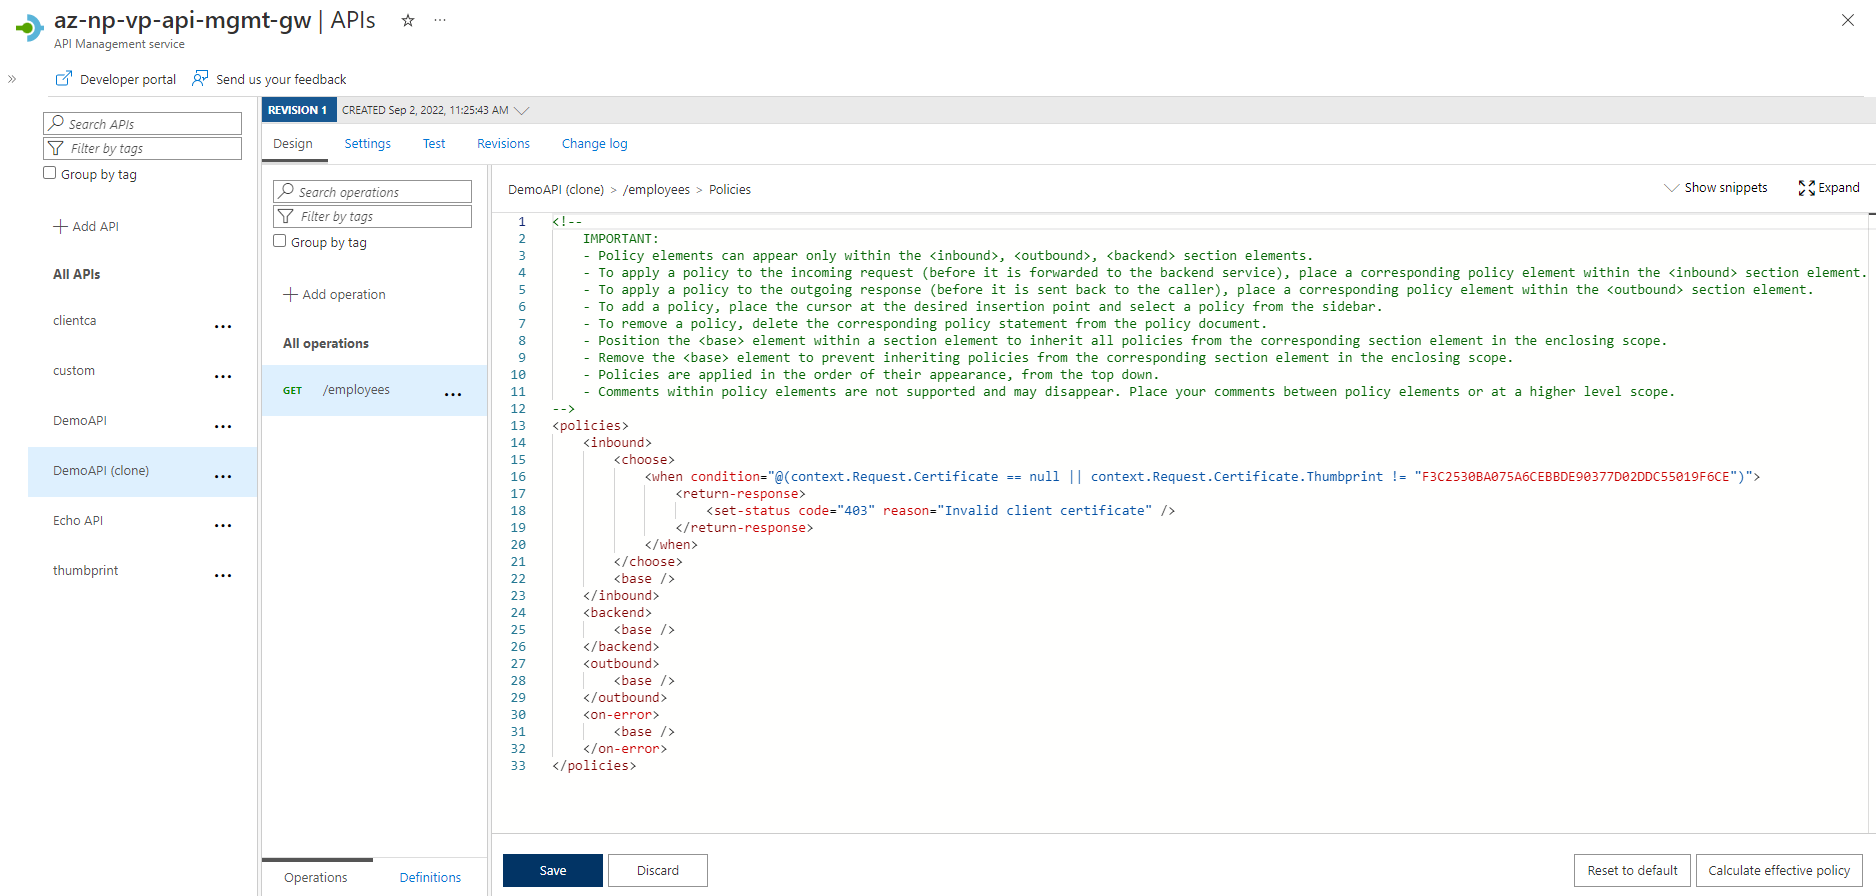Close the APIs blade
Image resolution: width=1876 pixels, height=896 pixels.
click(x=1848, y=20)
